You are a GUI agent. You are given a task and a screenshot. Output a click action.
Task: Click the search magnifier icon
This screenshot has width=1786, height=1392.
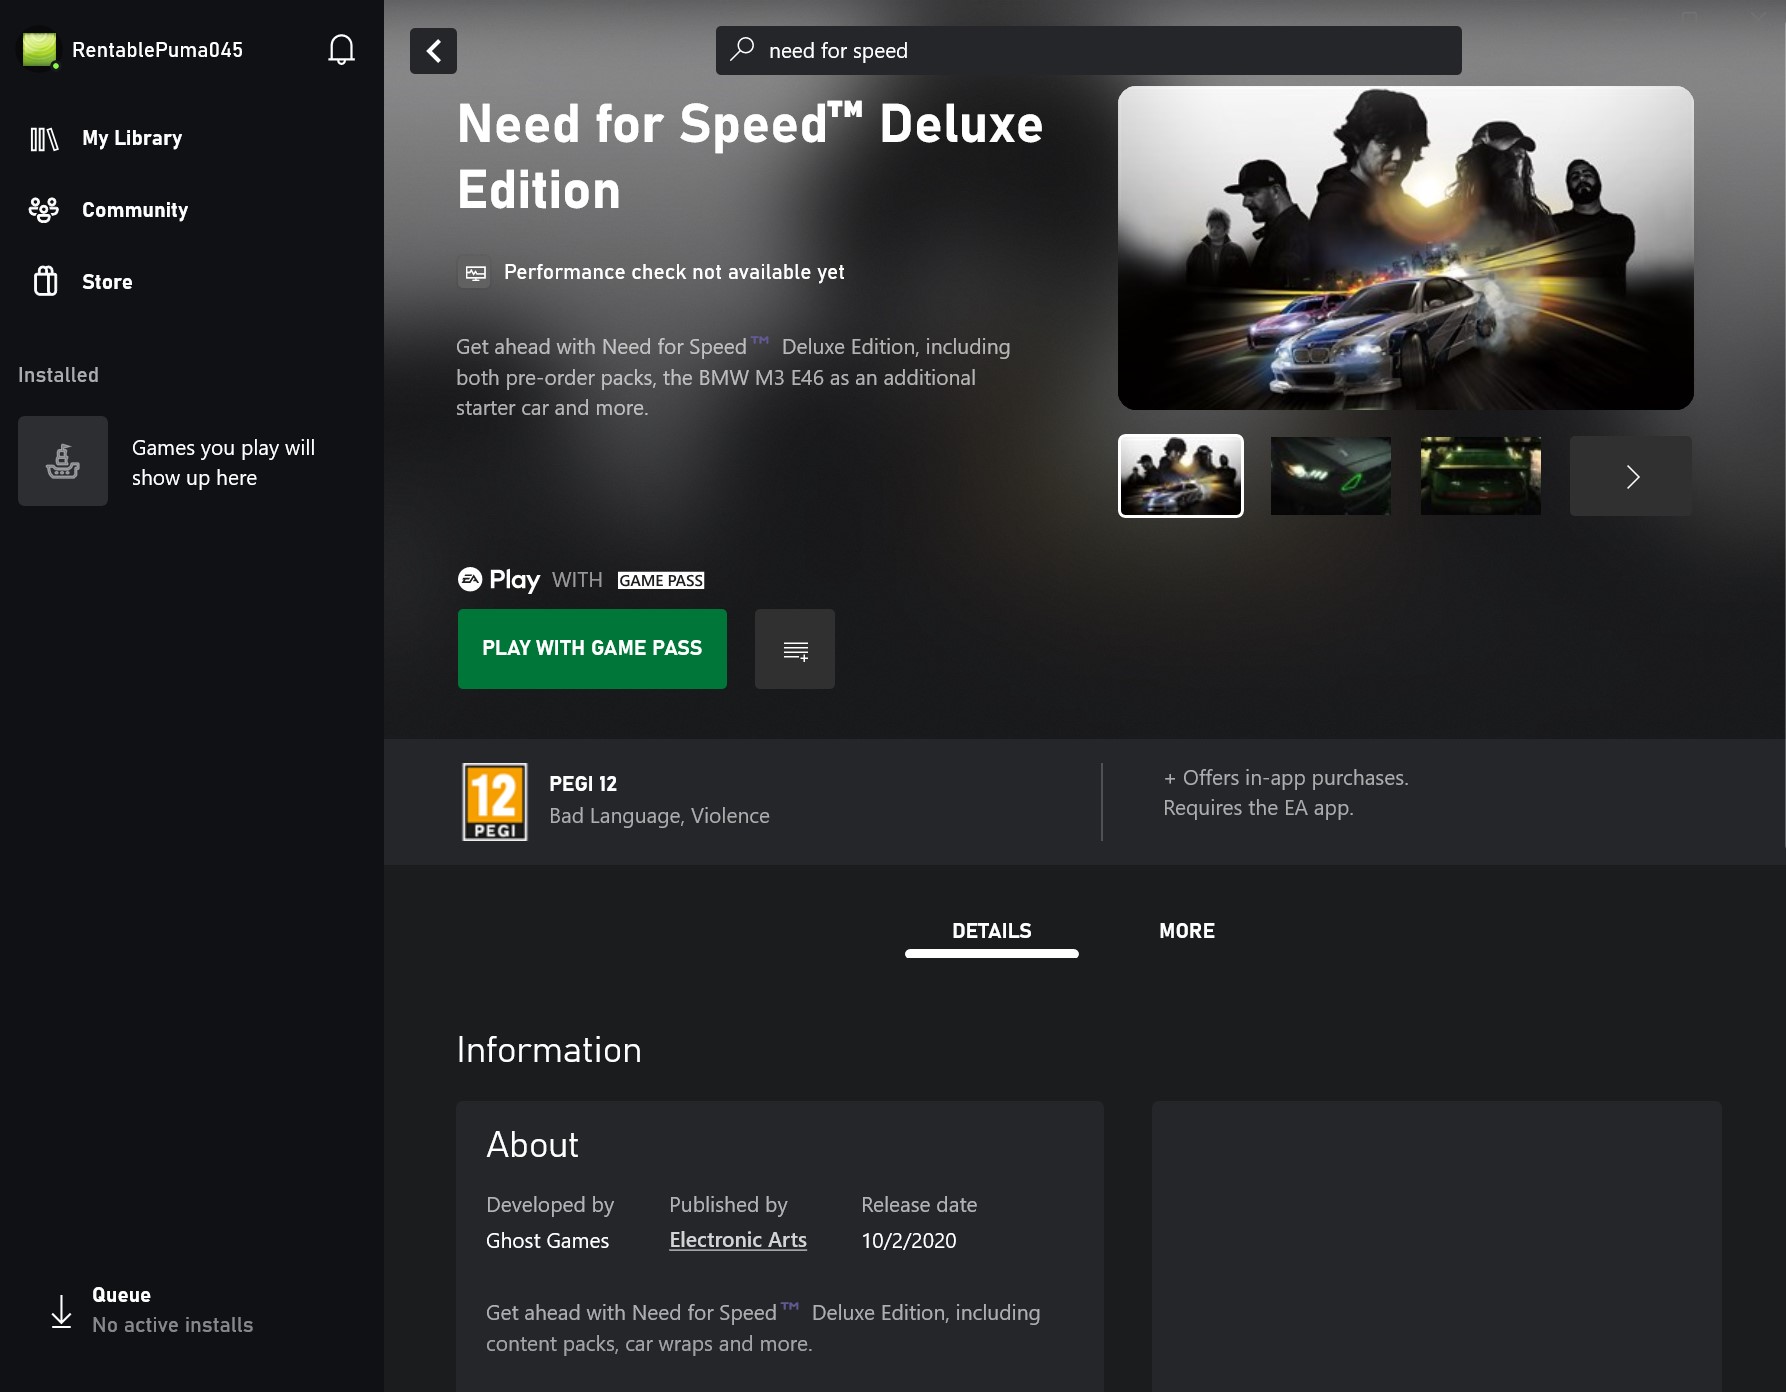(x=742, y=49)
